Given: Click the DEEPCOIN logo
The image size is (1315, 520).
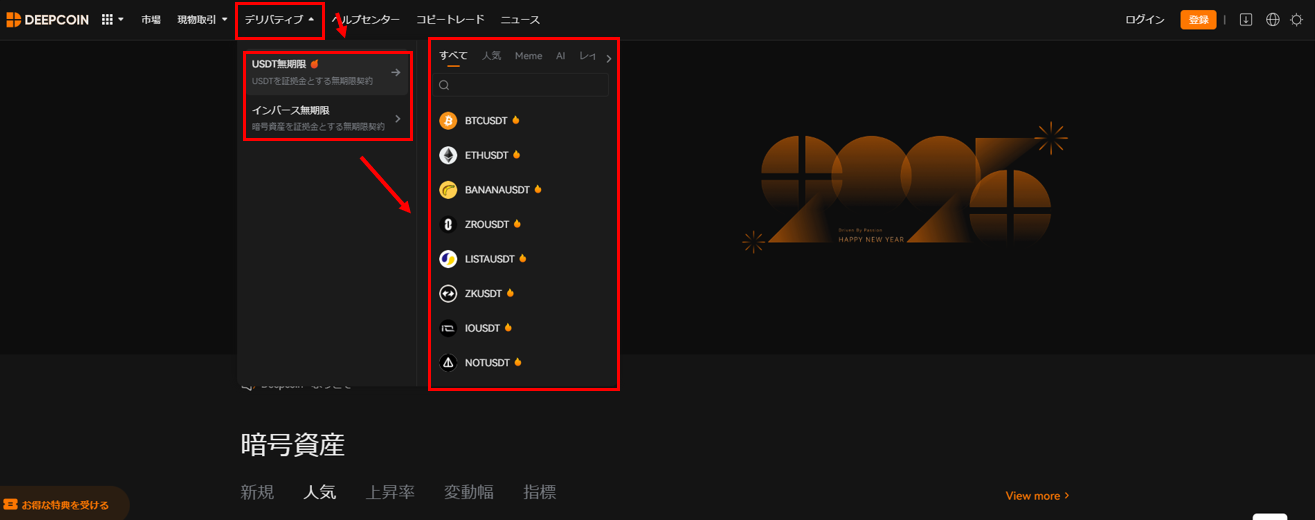Looking at the screenshot, I should click(46, 19).
